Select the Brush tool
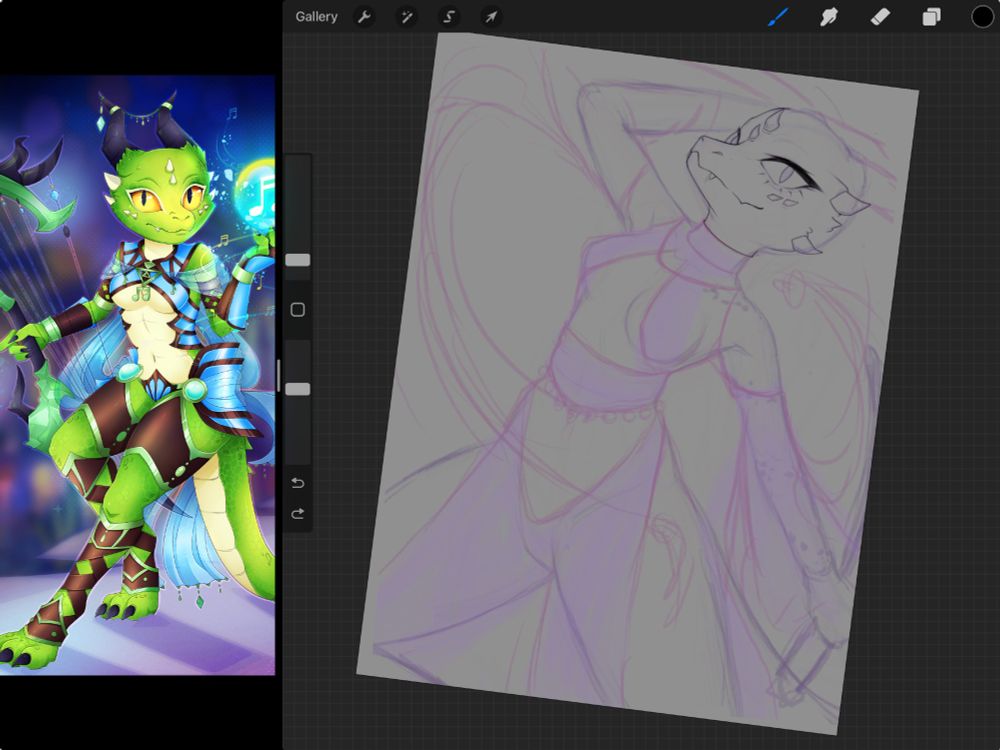This screenshot has height=750, width=1000. click(777, 17)
